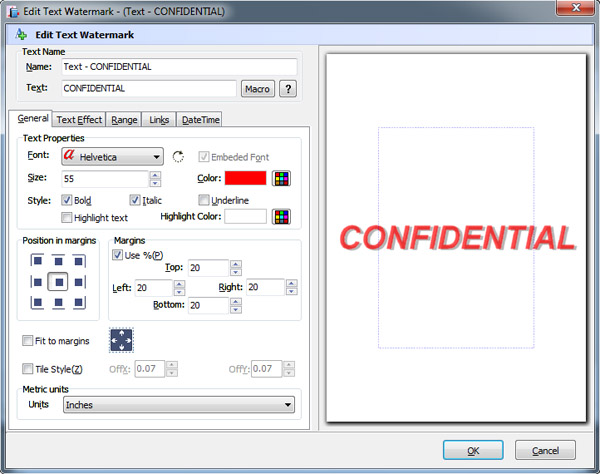Click the Macro button
The height and width of the screenshot is (474, 600).
pyautogui.click(x=257, y=88)
